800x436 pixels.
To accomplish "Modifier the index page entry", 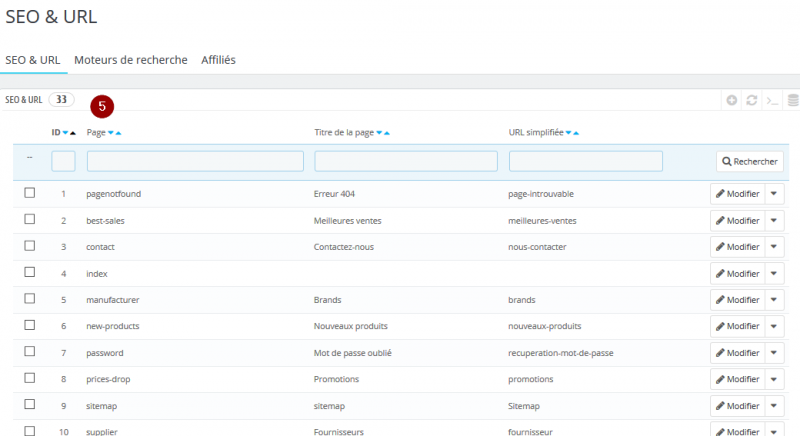I will coord(738,273).
